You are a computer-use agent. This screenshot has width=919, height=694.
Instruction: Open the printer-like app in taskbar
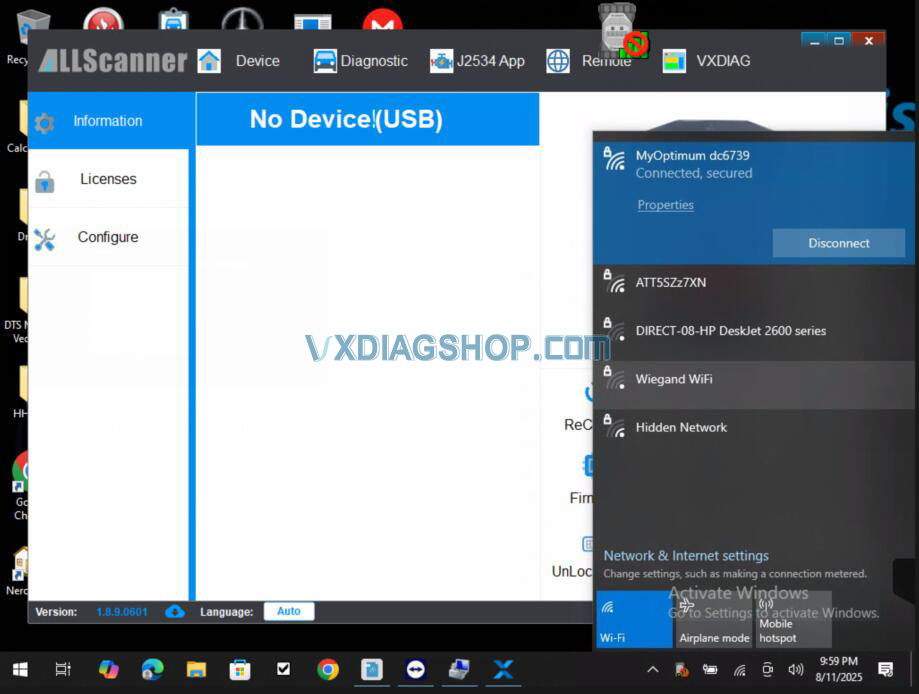pyautogui.click(x=459, y=669)
